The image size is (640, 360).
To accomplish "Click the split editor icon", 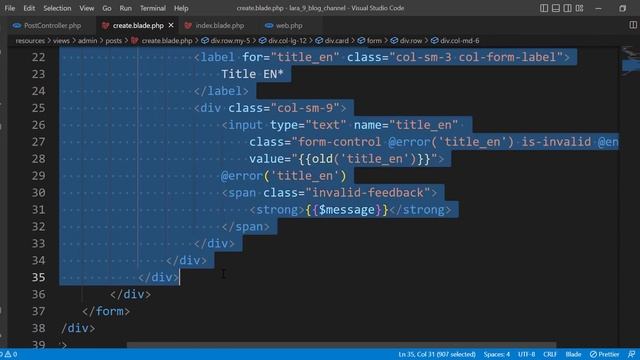I will point(633,25).
